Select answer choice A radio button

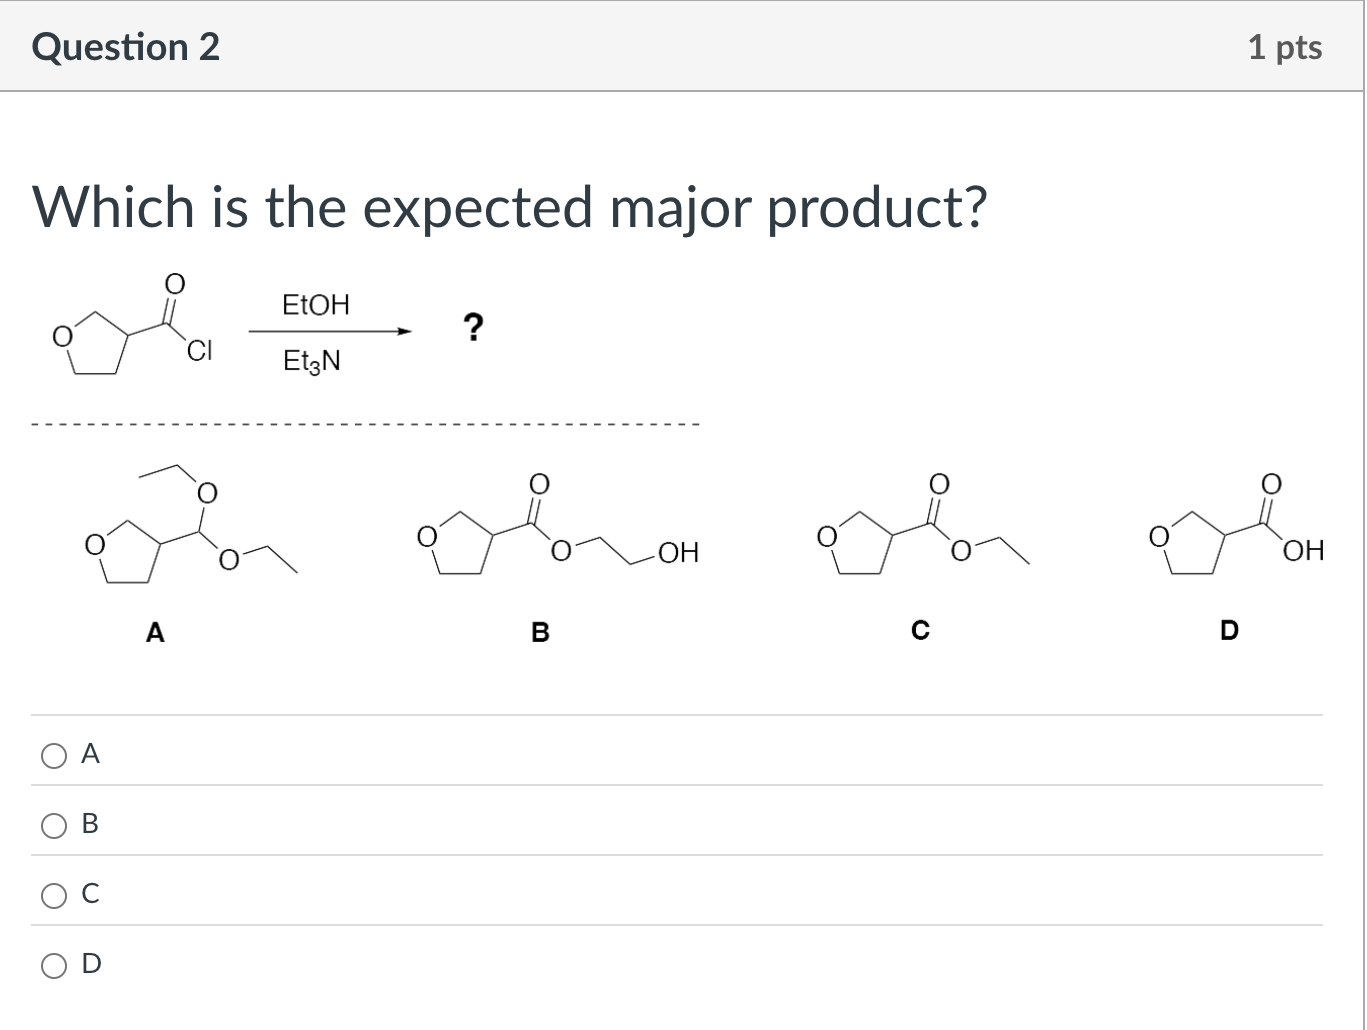pos(54,755)
